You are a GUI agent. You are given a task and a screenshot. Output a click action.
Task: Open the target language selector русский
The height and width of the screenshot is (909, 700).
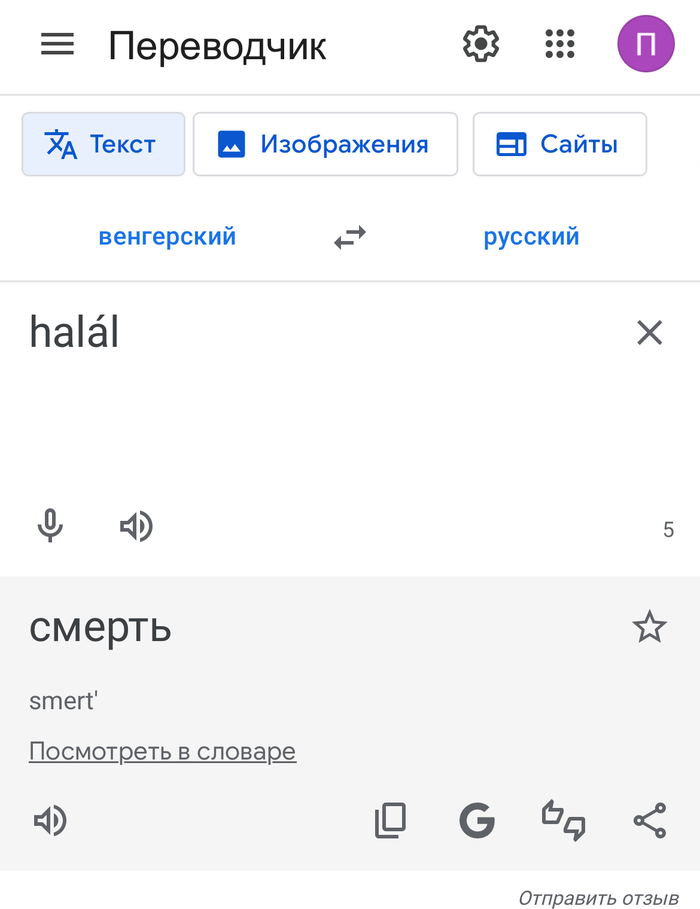click(x=531, y=237)
